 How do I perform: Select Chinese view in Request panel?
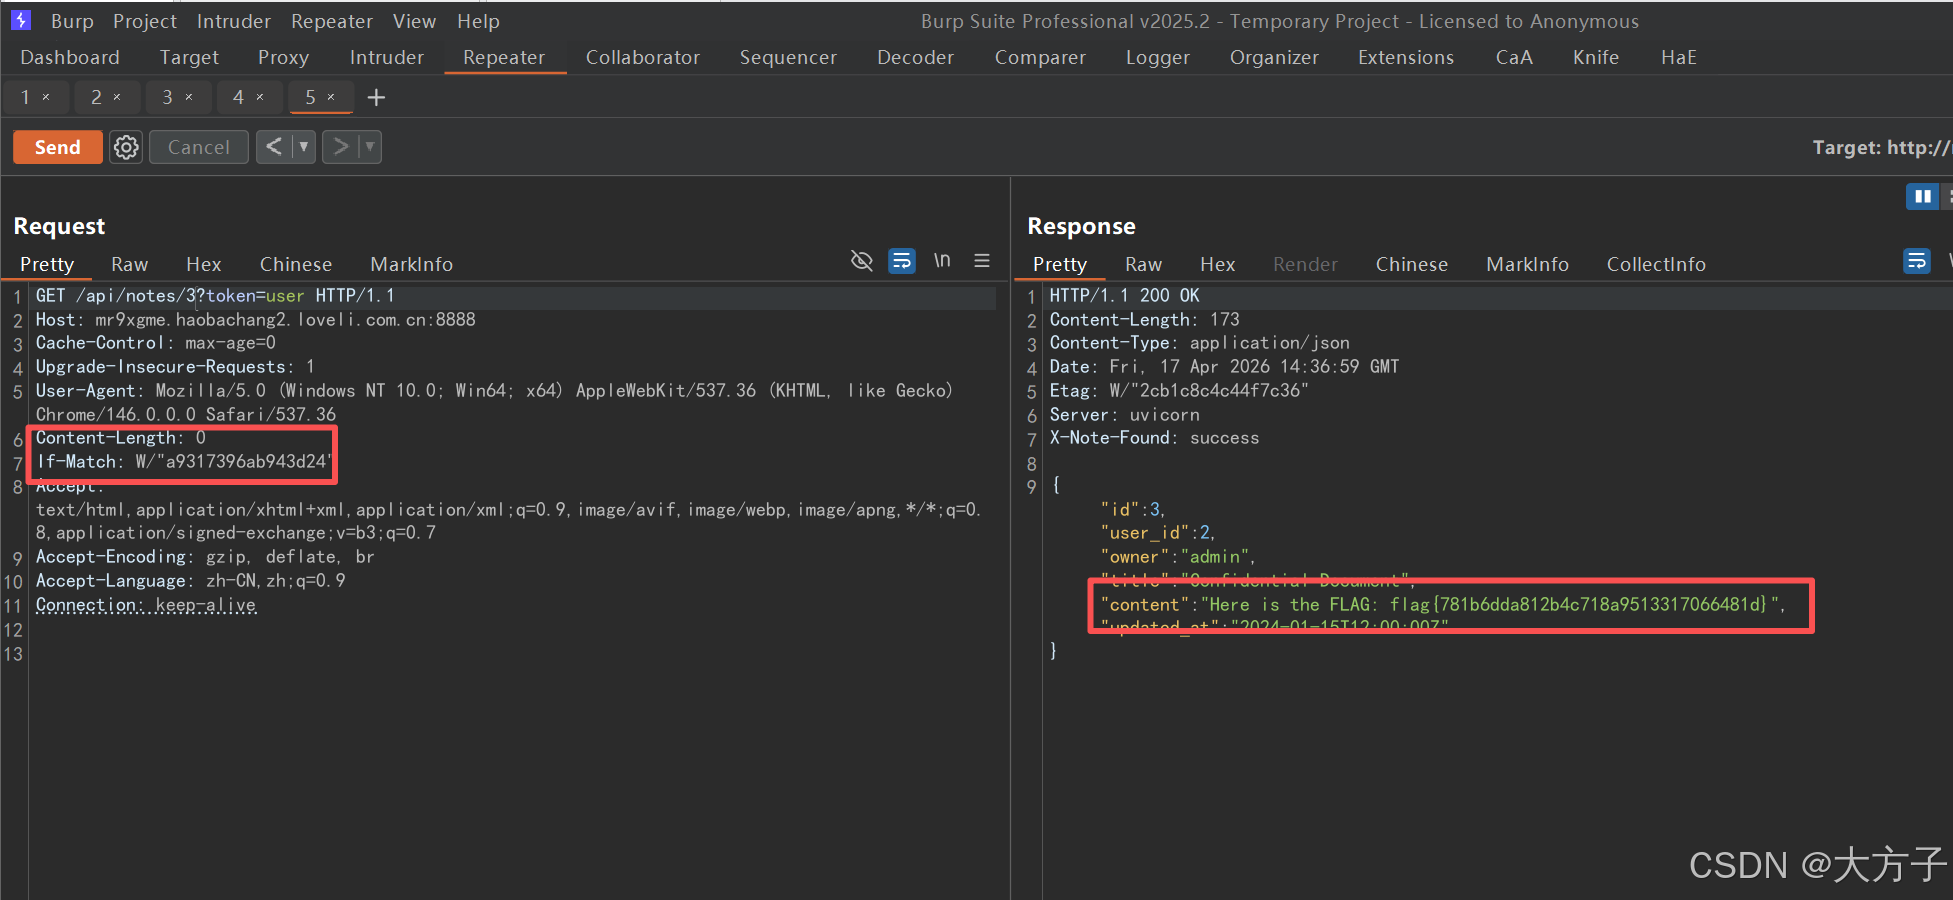pos(296,264)
